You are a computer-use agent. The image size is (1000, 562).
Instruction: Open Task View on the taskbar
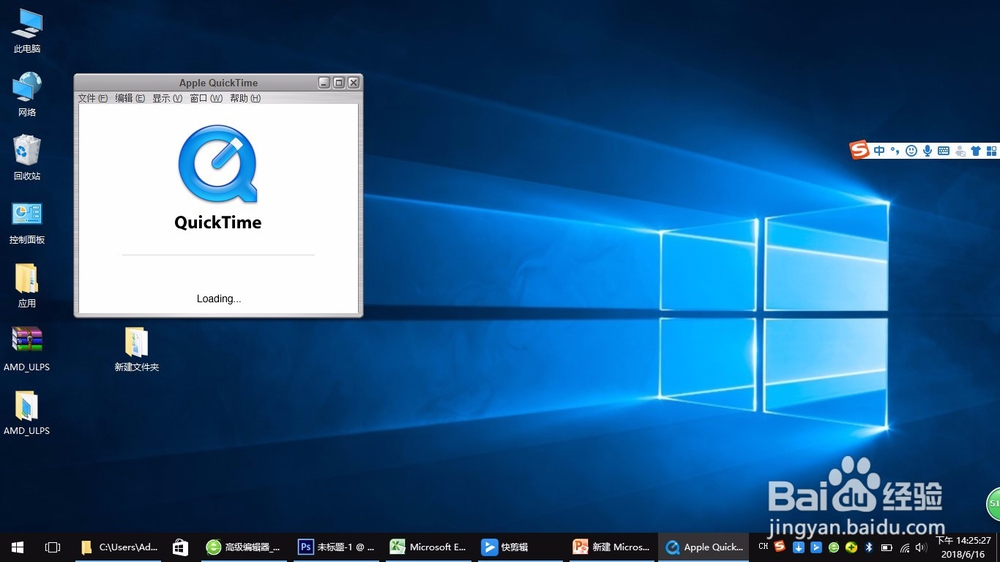(52, 547)
